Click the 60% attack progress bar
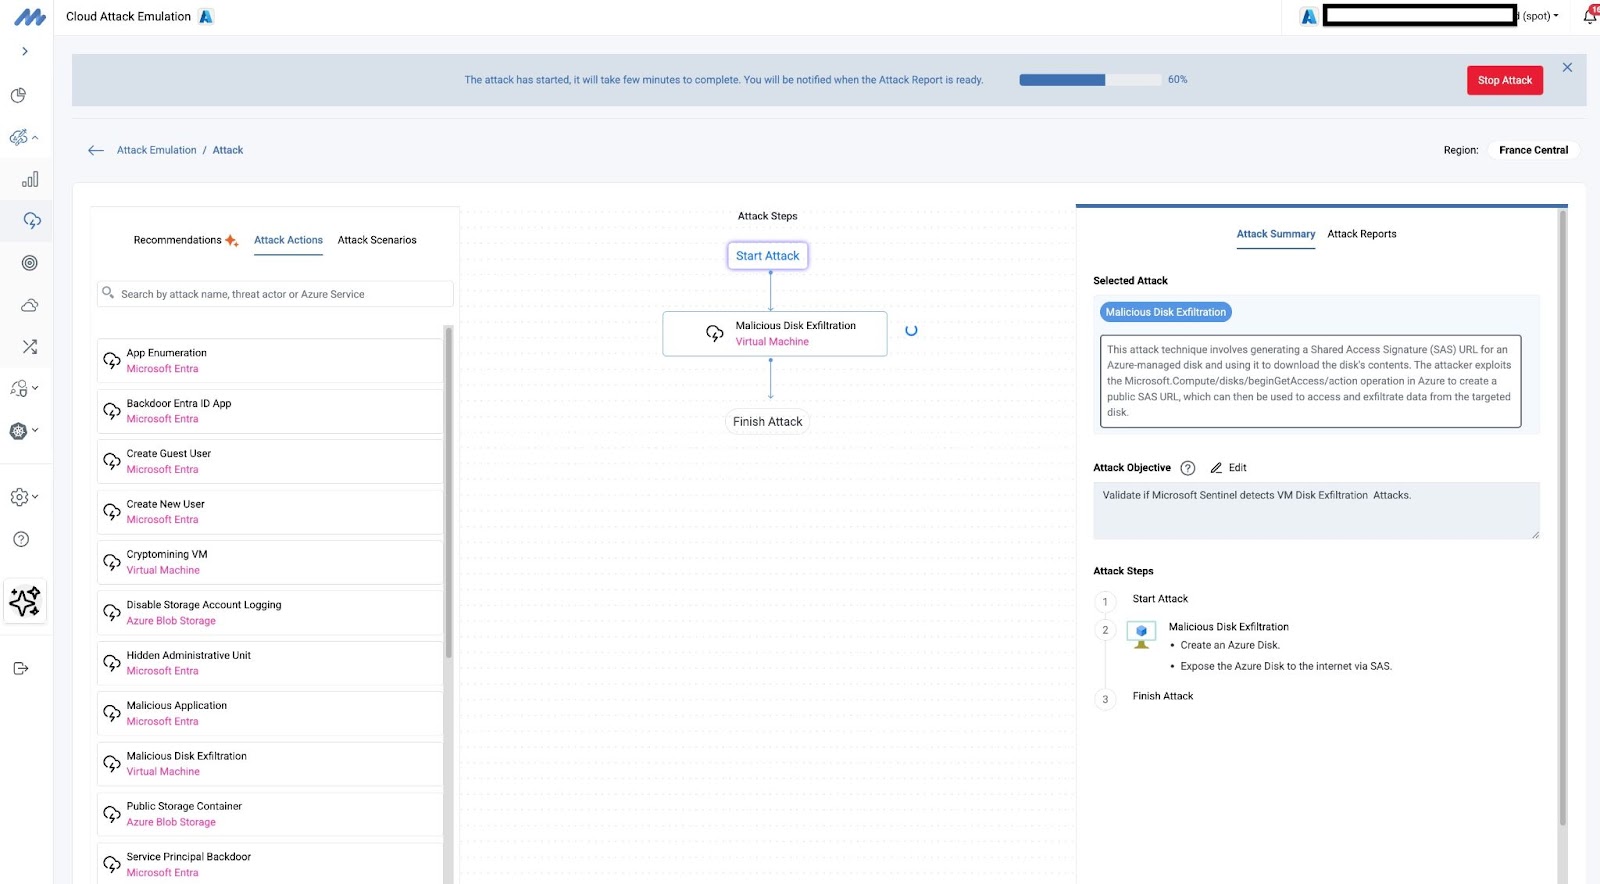 [1090, 79]
